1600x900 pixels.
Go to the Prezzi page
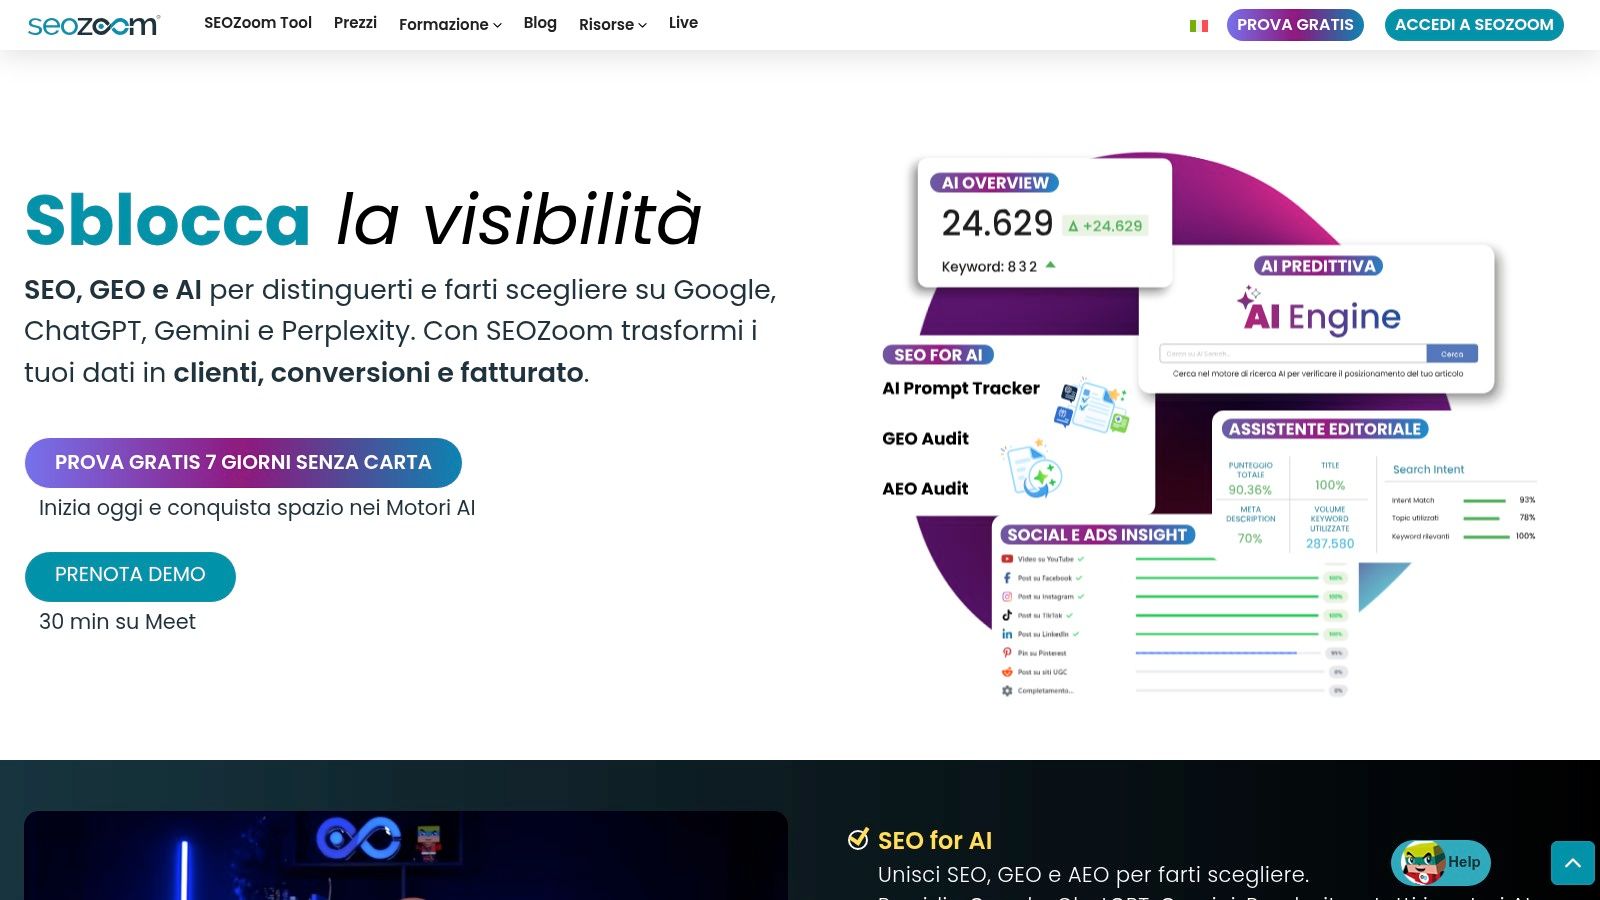[x=355, y=22]
